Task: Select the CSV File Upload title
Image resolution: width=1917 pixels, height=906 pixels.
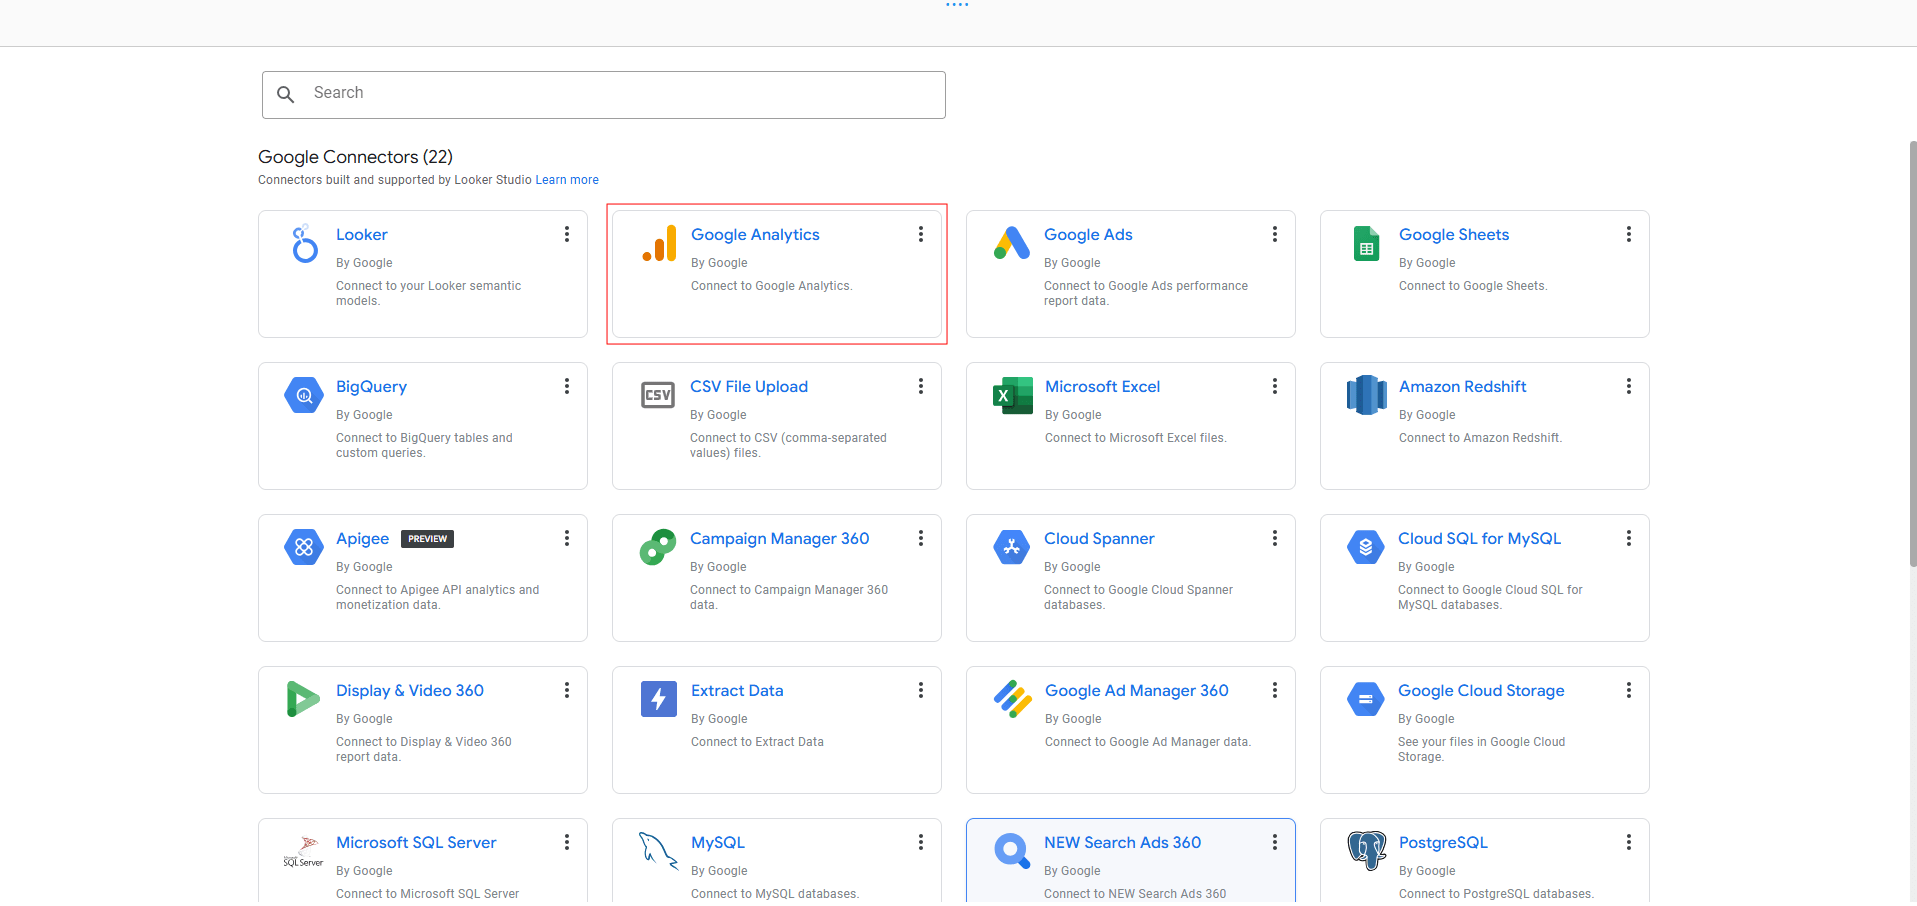Action: click(x=749, y=386)
